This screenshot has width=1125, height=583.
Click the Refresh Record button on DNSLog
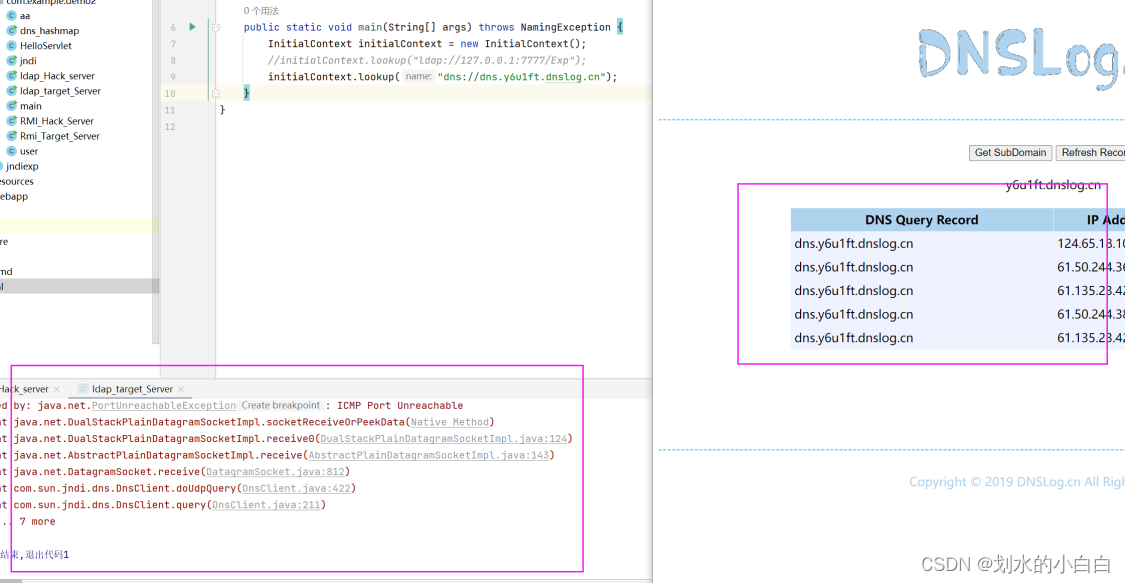click(x=1091, y=153)
